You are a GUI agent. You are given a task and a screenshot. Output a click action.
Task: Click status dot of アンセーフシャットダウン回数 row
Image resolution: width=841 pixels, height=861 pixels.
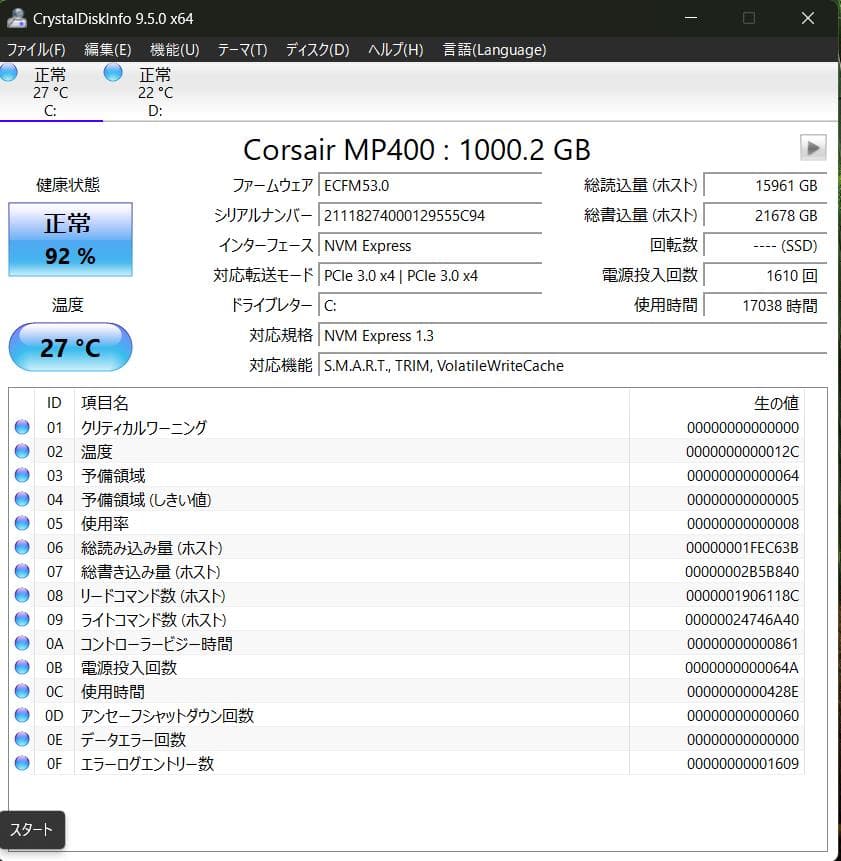point(22,715)
